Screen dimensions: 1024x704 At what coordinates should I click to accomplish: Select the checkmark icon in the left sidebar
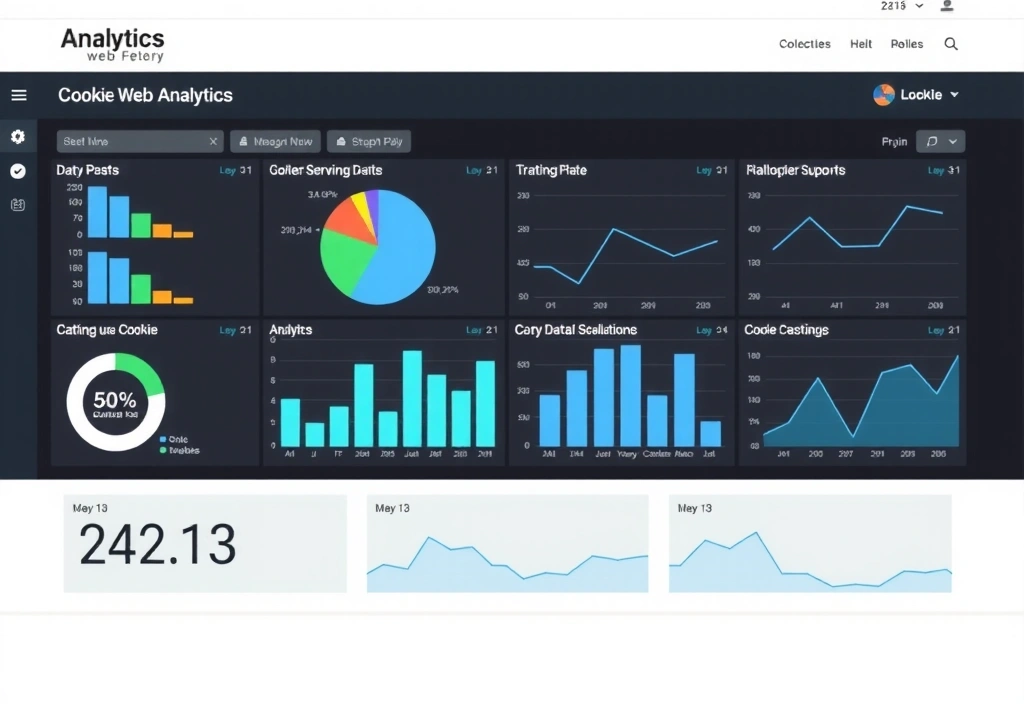(x=17, y=170)
